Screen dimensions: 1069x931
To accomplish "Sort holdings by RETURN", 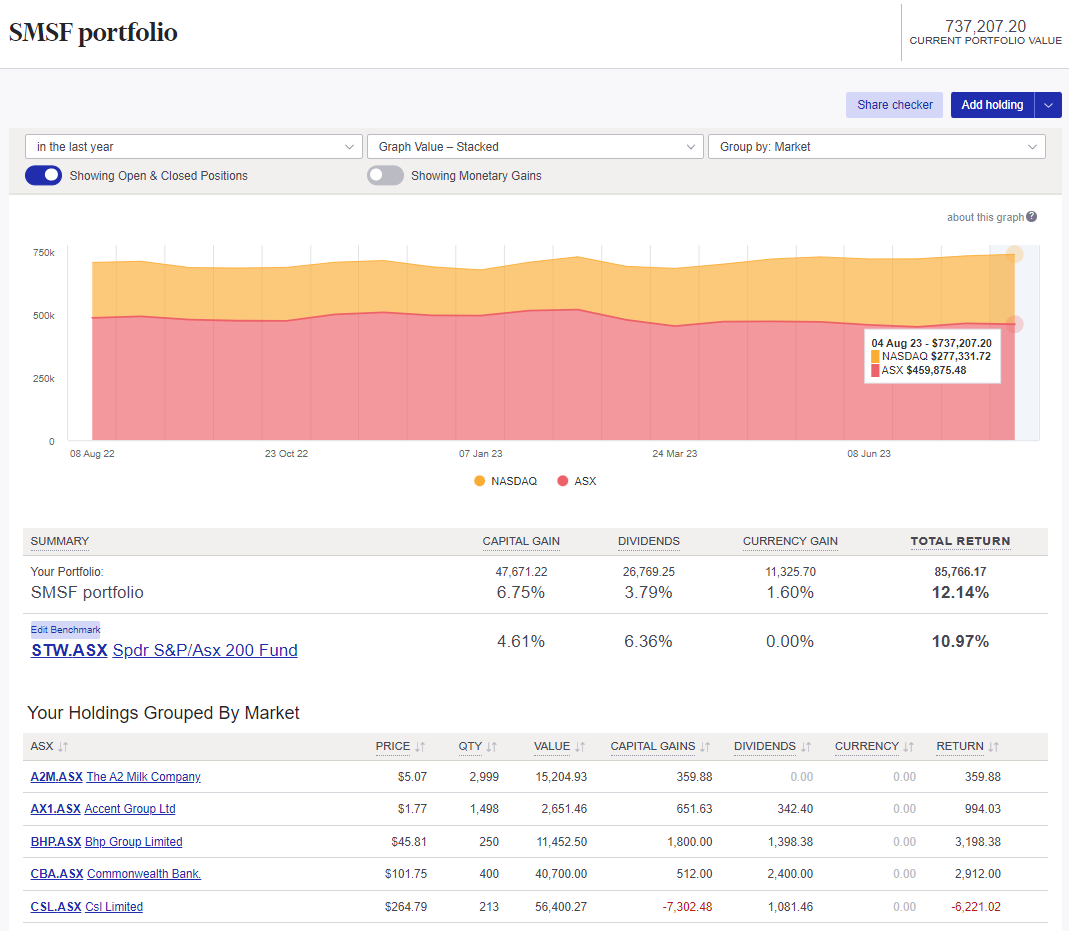I will tap(961, 746).
